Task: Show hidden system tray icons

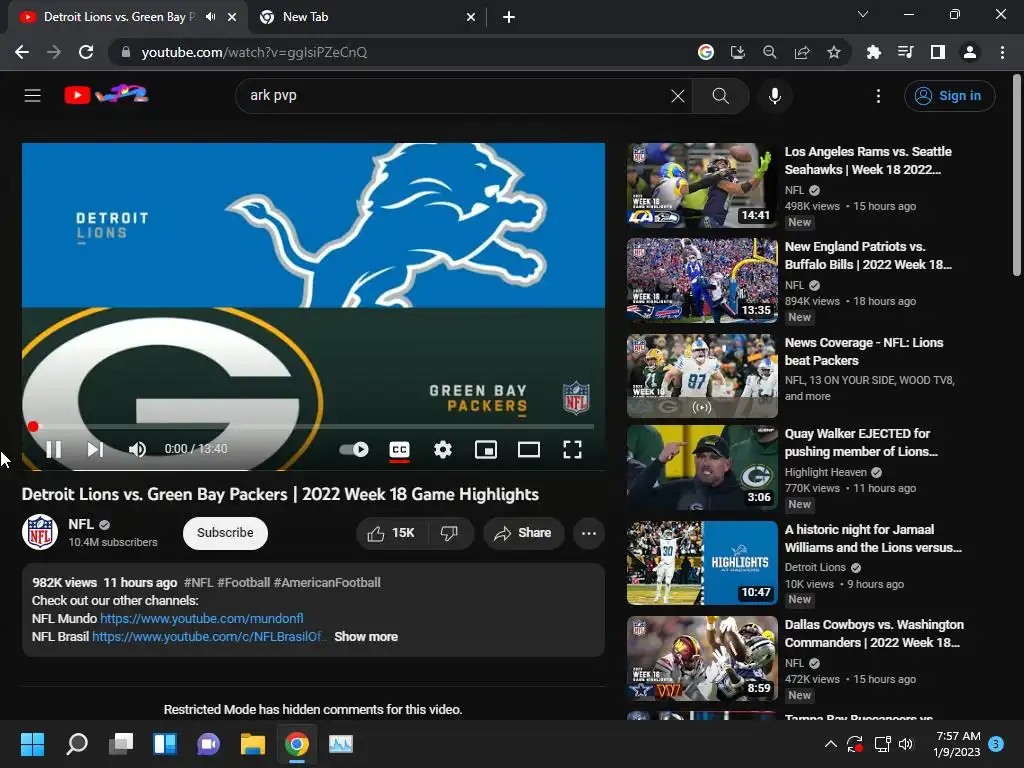Action: 831,743
